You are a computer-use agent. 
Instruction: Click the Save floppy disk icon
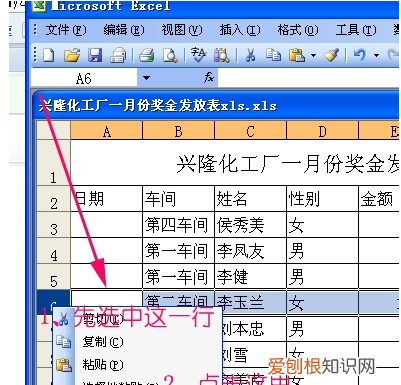click(x=95, y=55)
